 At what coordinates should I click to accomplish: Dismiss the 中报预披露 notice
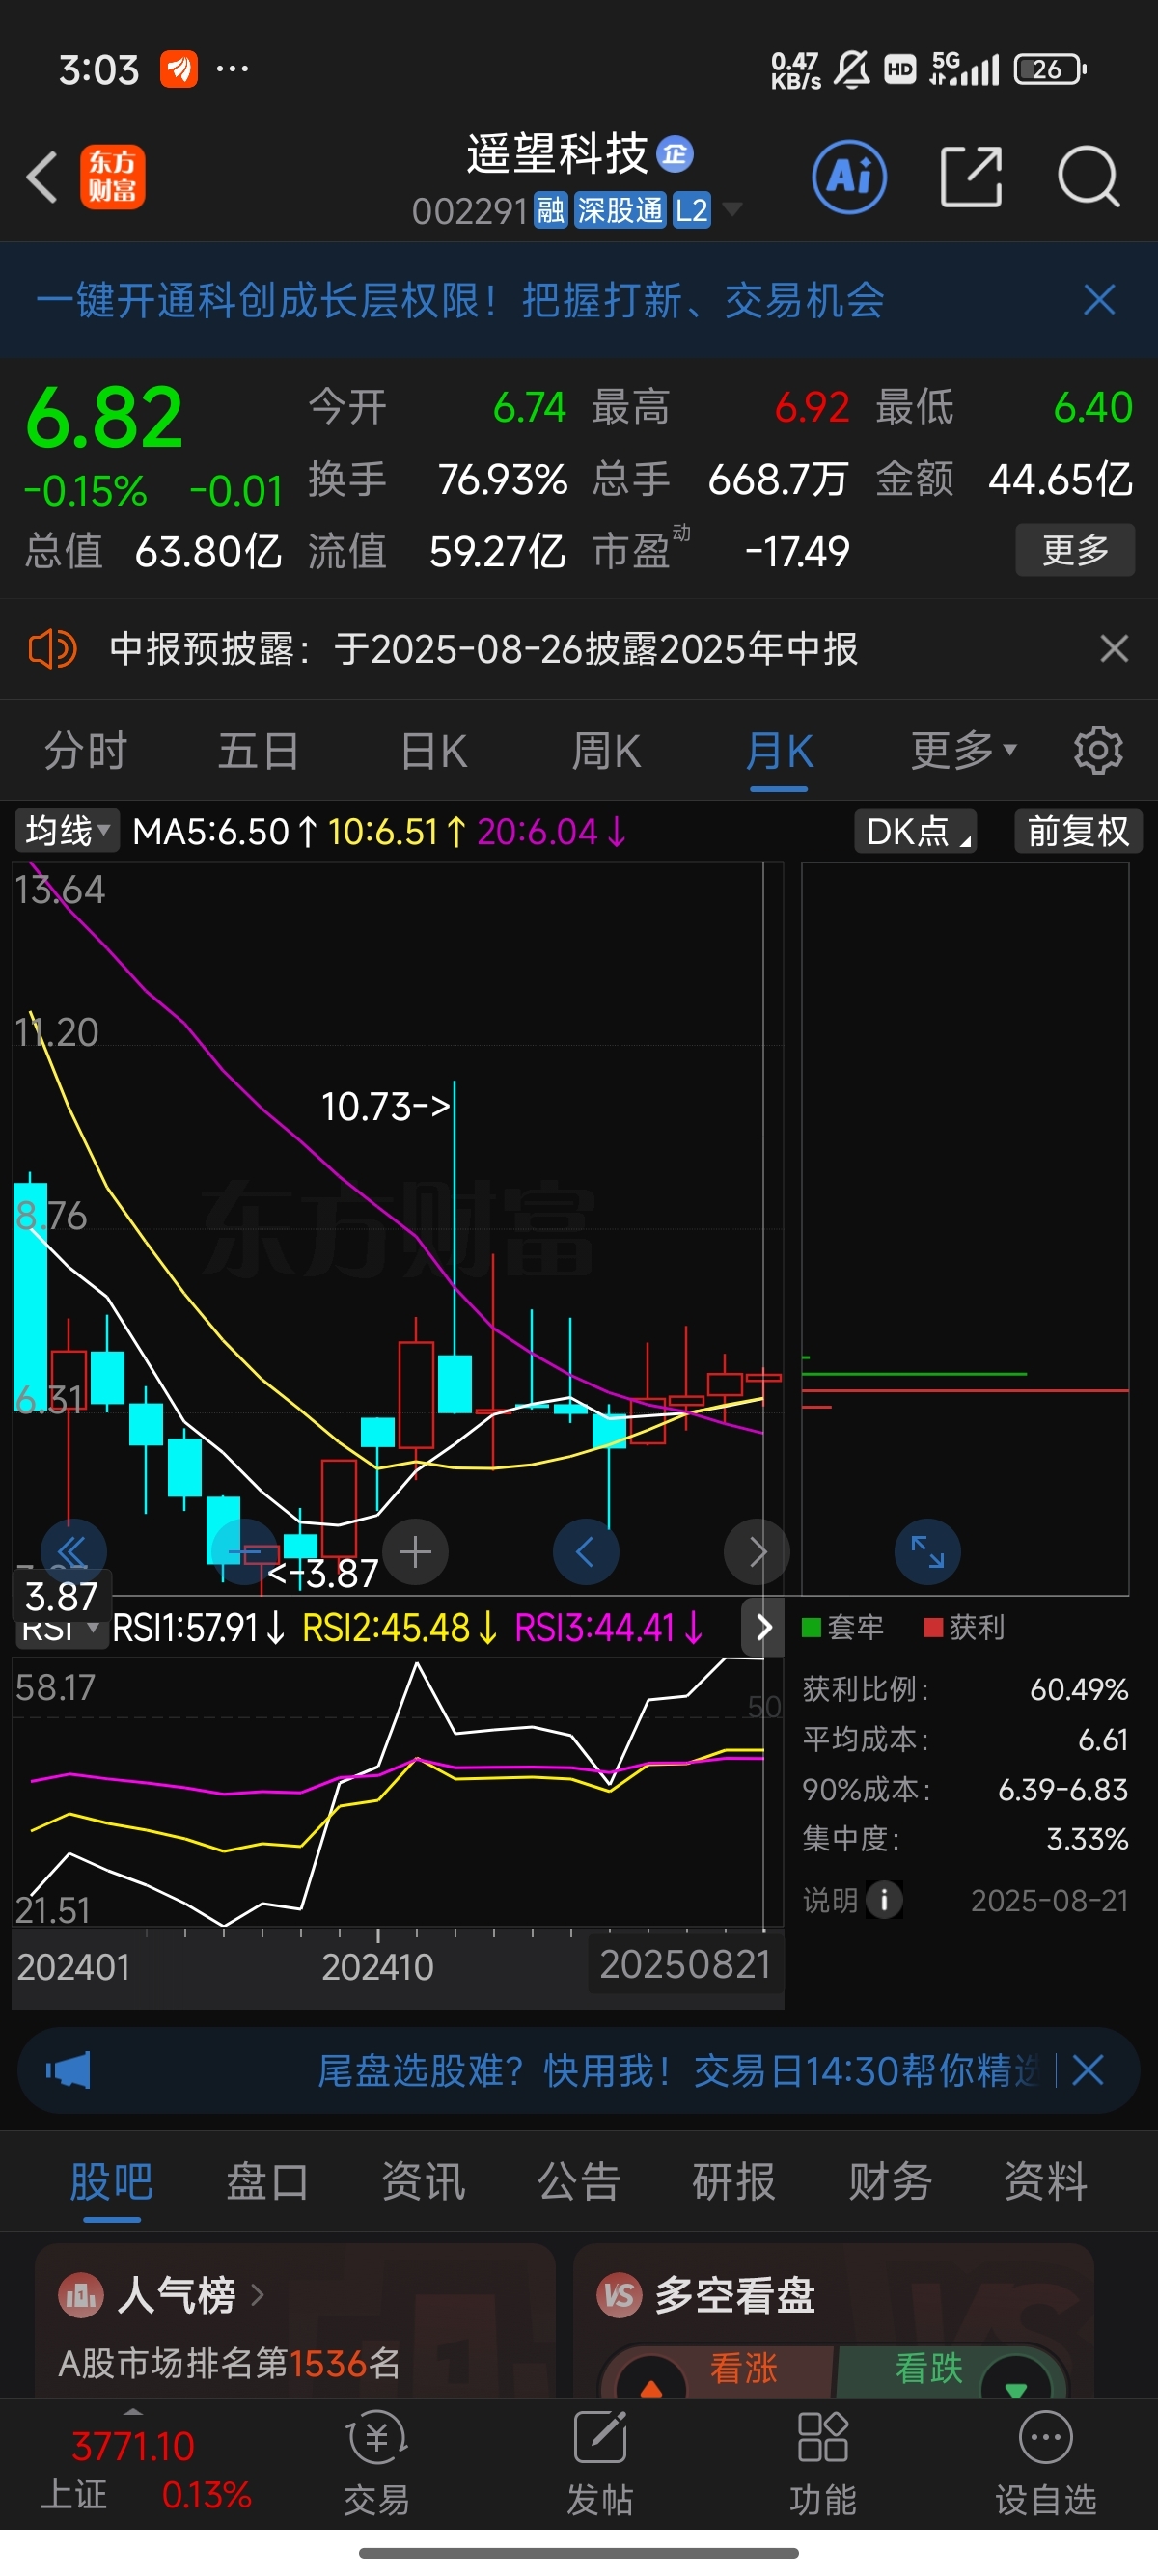[x=1114, y=649]
